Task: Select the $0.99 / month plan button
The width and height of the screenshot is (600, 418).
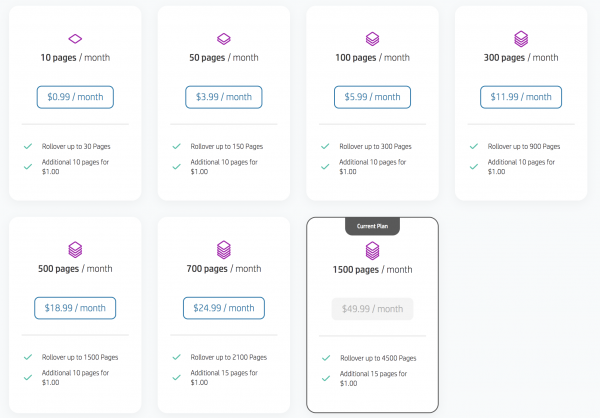Action: click(x=75, y=98)
